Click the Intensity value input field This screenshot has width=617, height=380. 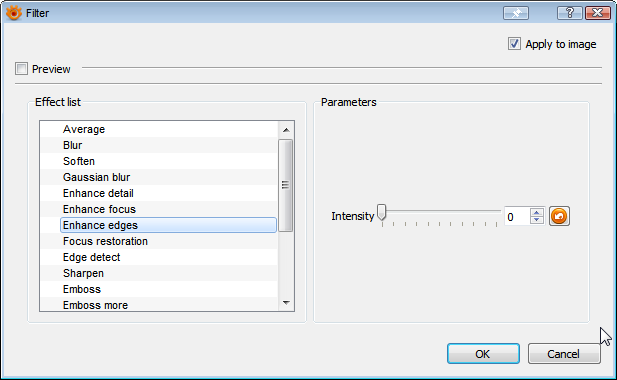click(517, 216)
